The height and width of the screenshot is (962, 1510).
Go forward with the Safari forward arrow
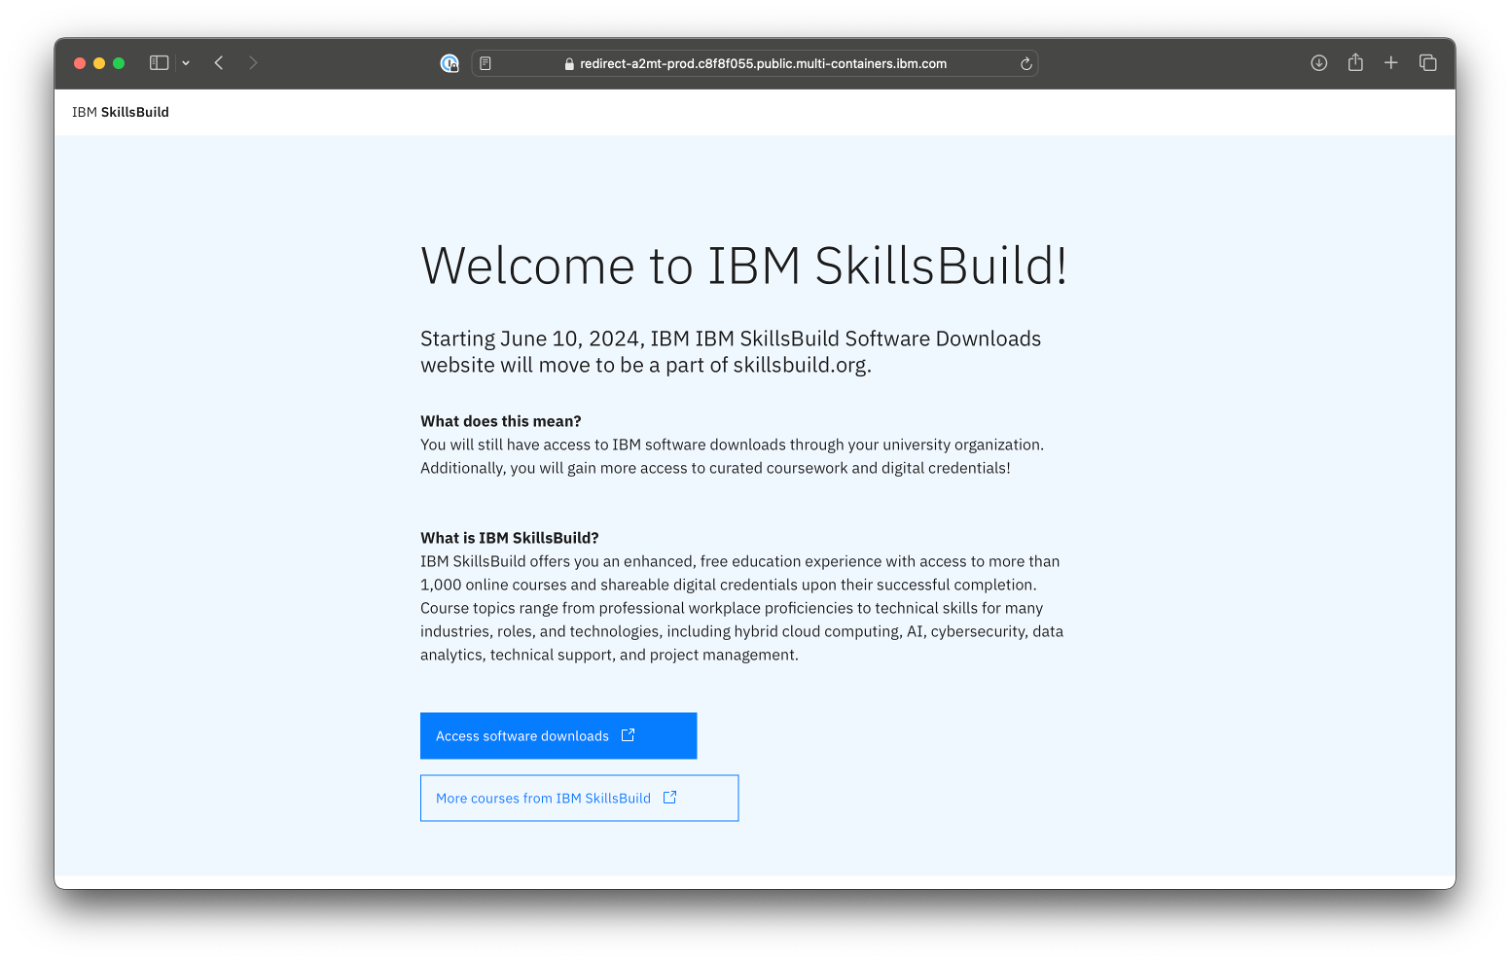253,63
